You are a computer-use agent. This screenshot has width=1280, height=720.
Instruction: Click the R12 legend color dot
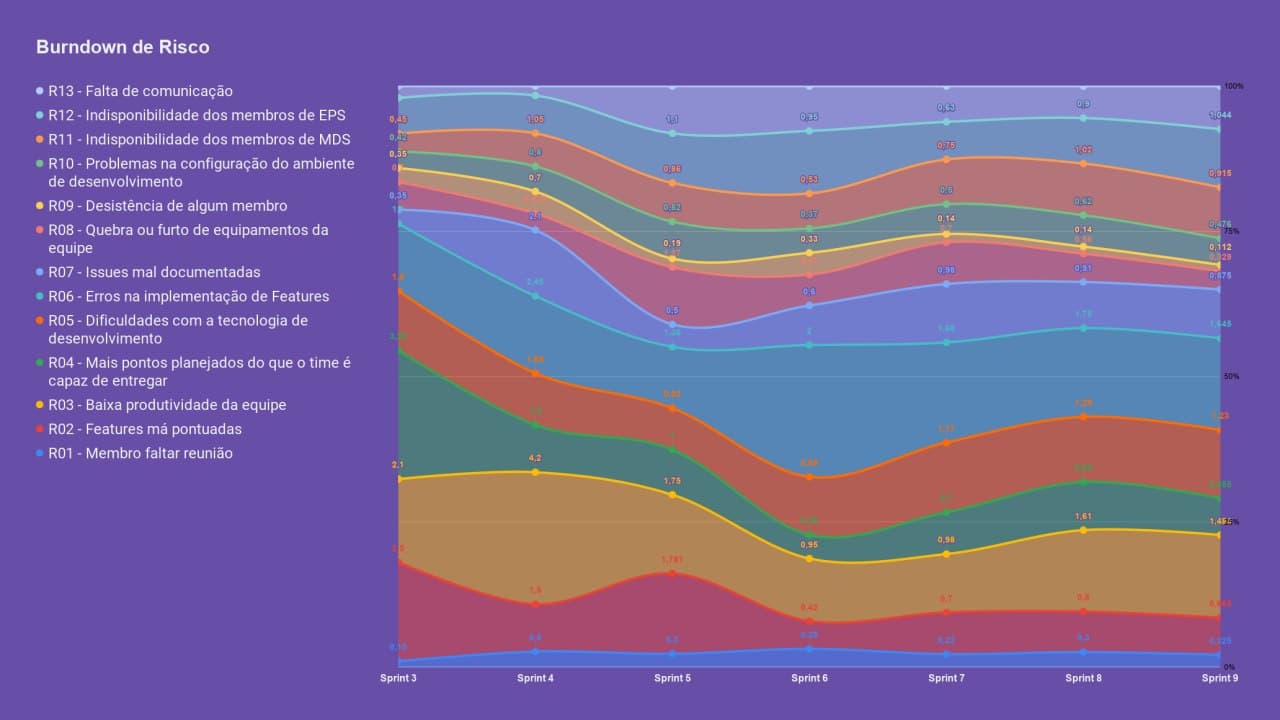(40, 115)
